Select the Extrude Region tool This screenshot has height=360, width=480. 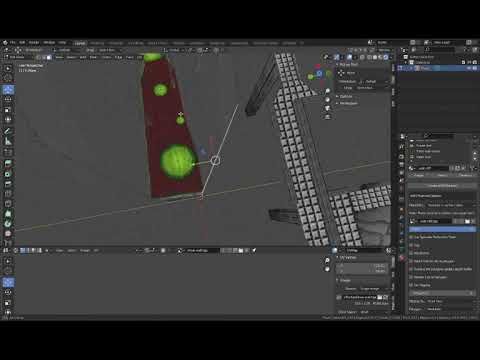click(8, 163)
